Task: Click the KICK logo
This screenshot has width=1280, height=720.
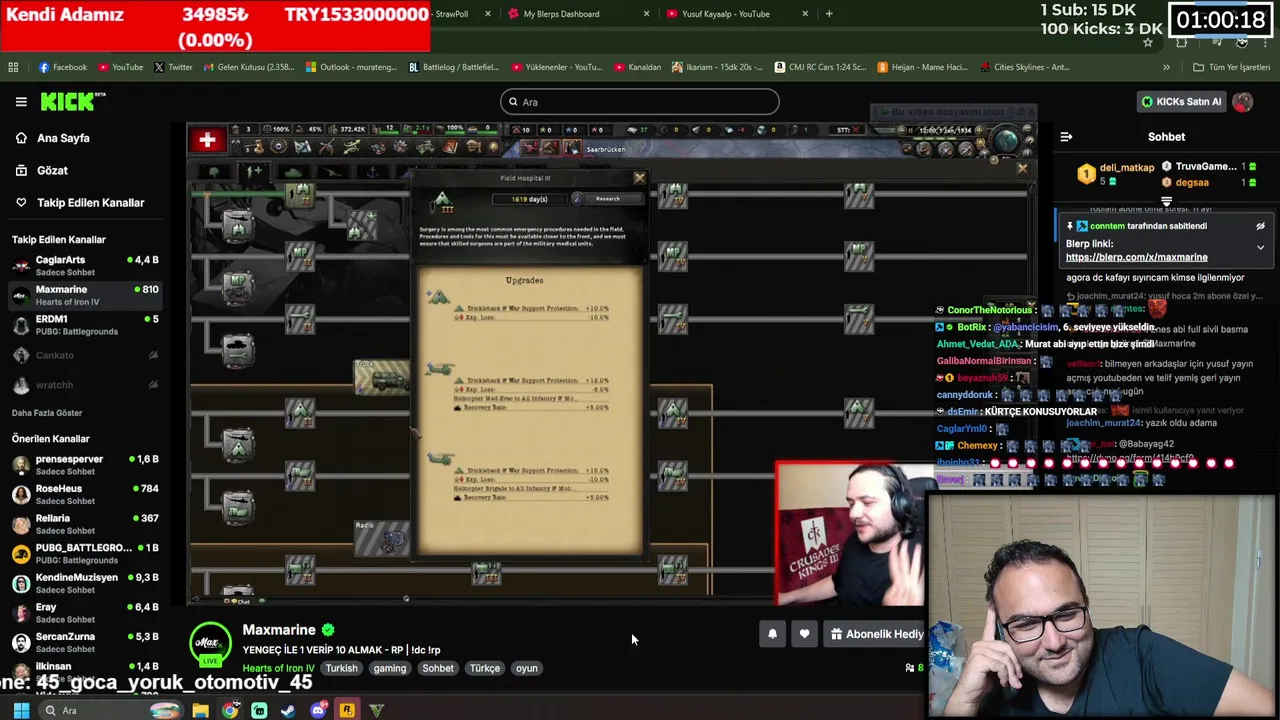Action: [72, 101]
